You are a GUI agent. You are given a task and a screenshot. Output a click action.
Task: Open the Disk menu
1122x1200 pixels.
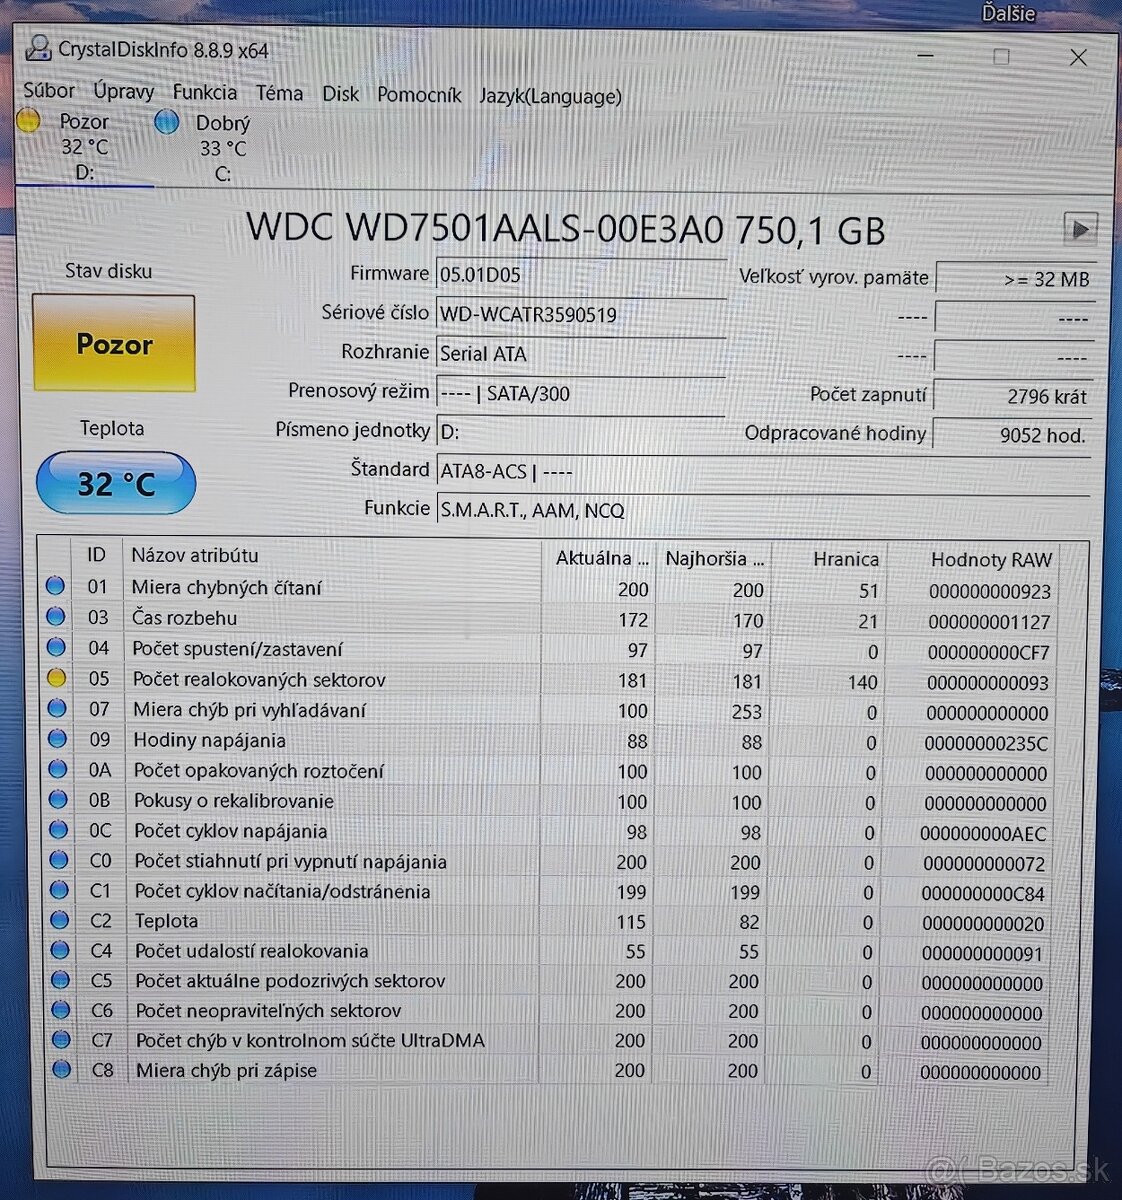point(340,93)
